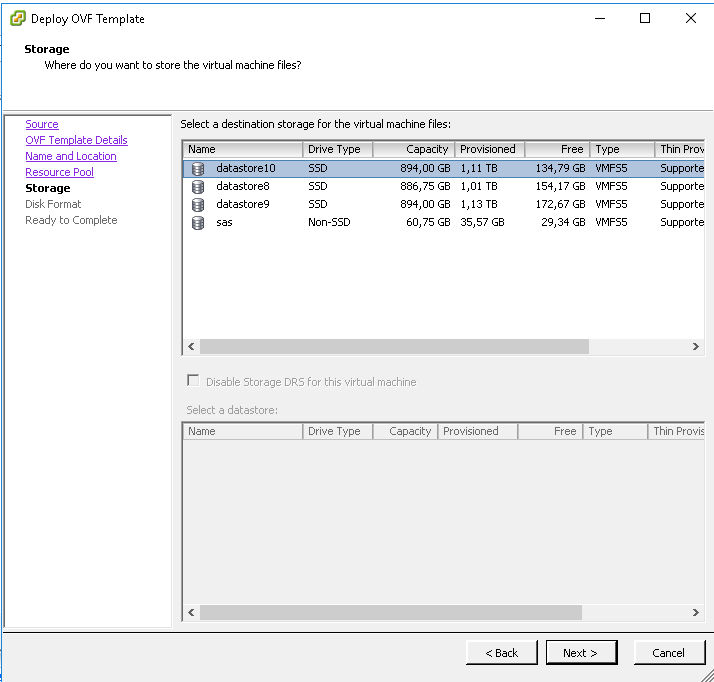This screenshot has width=714, height=682.
Task: Sort upper table by Free header
Action: [x=557, y=149]
